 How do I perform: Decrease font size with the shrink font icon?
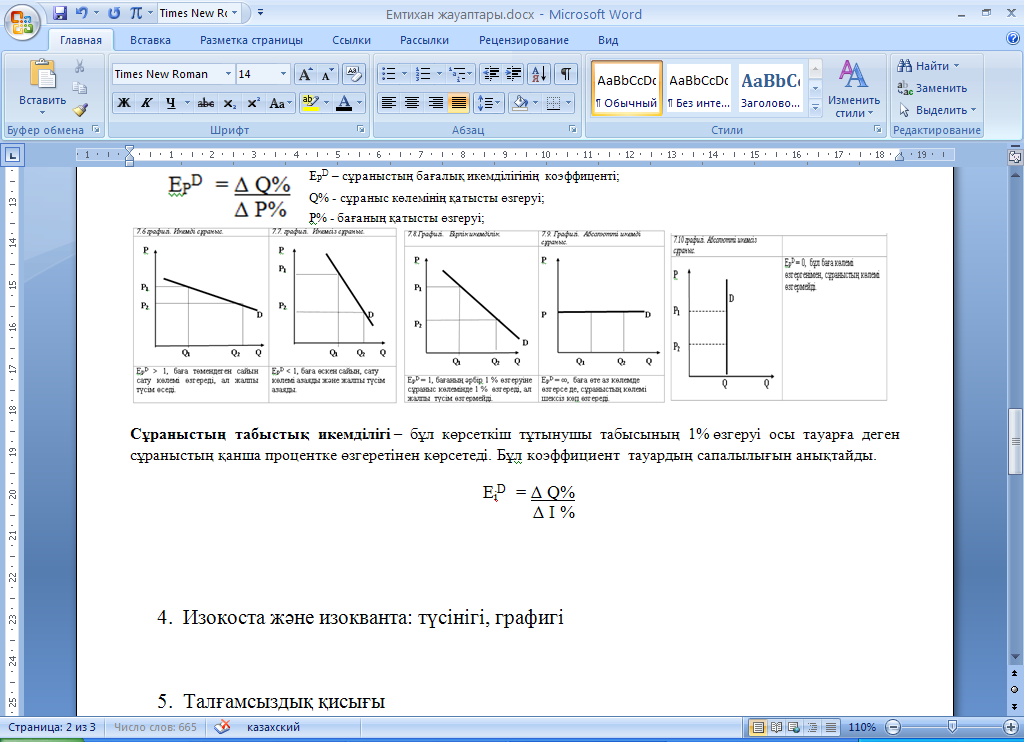(326, 74)
